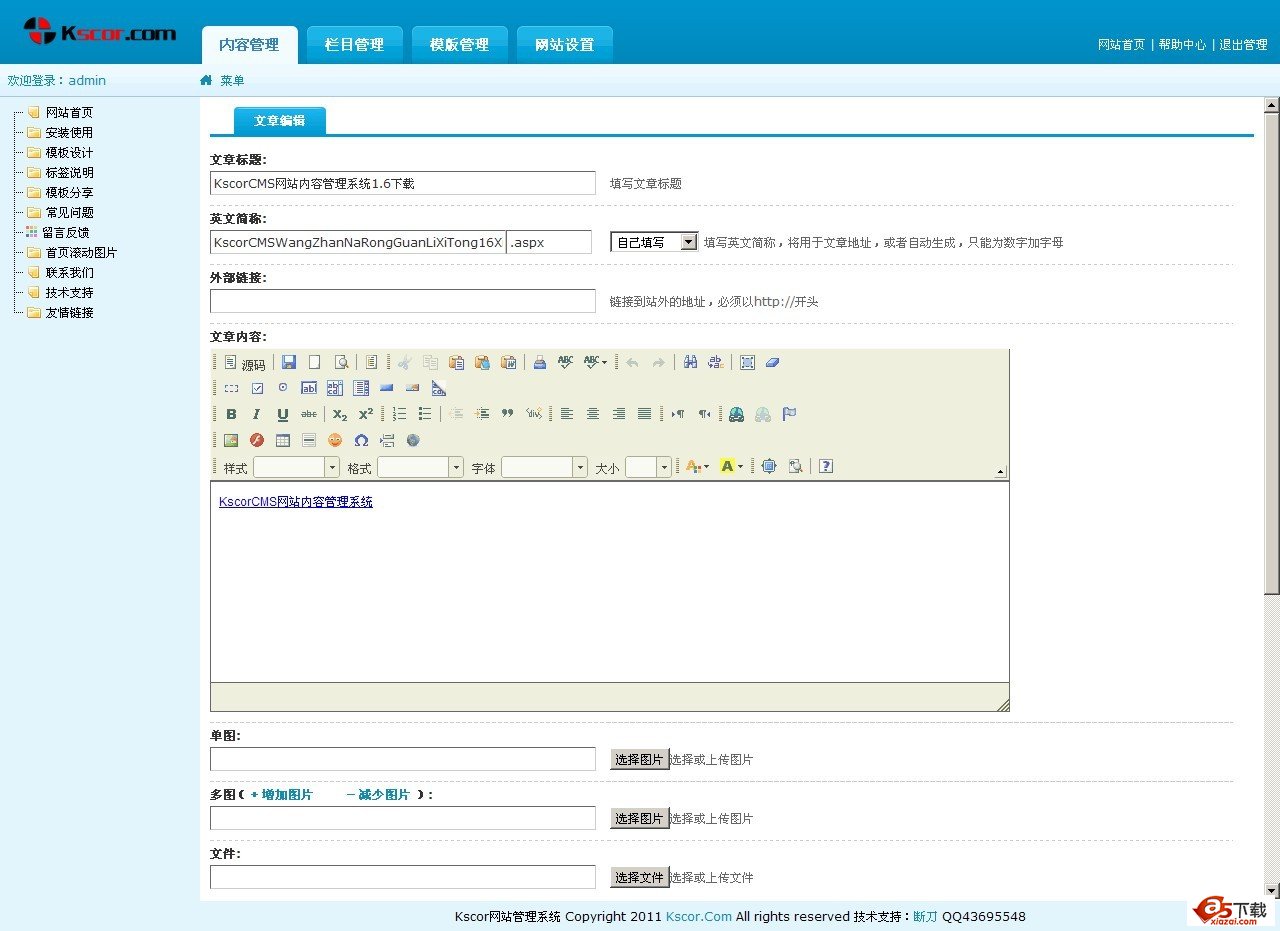Switch to 模板管理 tab

pos(459,45)
